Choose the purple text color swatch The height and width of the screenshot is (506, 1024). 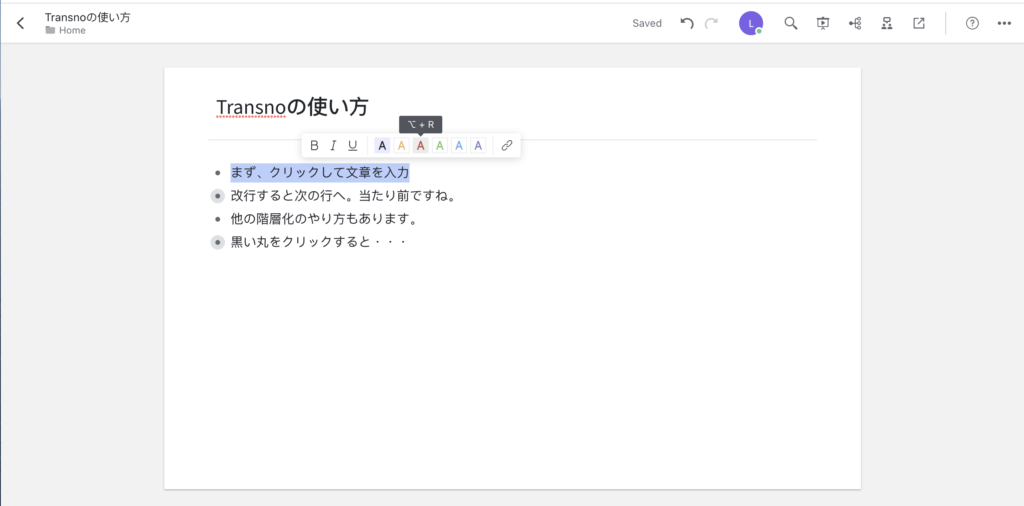point(479,146)
